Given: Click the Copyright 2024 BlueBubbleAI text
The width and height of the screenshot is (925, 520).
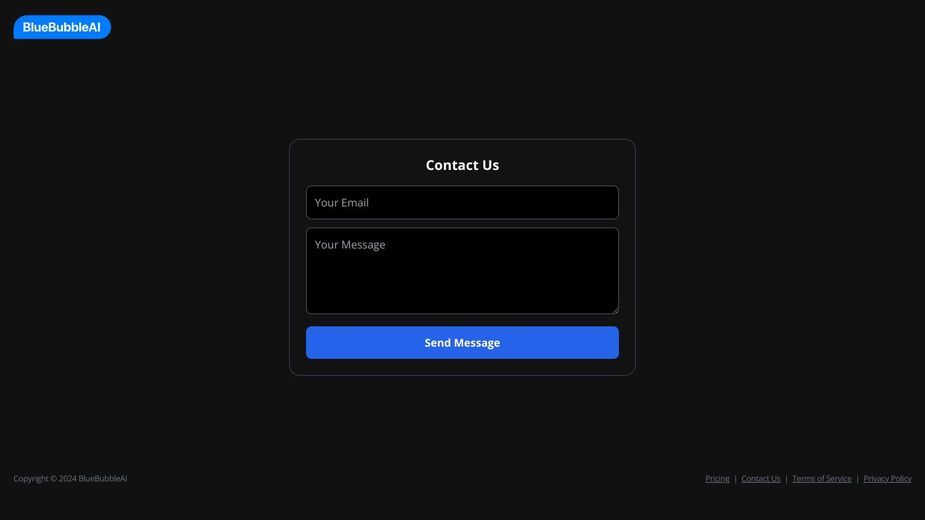Looking at the screenshot, I should coord(70,479).
